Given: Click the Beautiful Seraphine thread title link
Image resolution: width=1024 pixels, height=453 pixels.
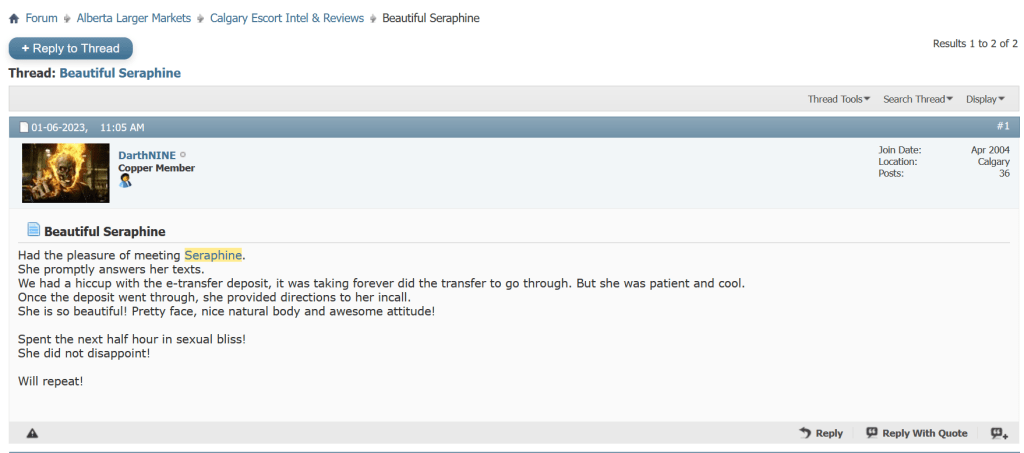Looking at the screenshot, I should (x=120, y=73).
